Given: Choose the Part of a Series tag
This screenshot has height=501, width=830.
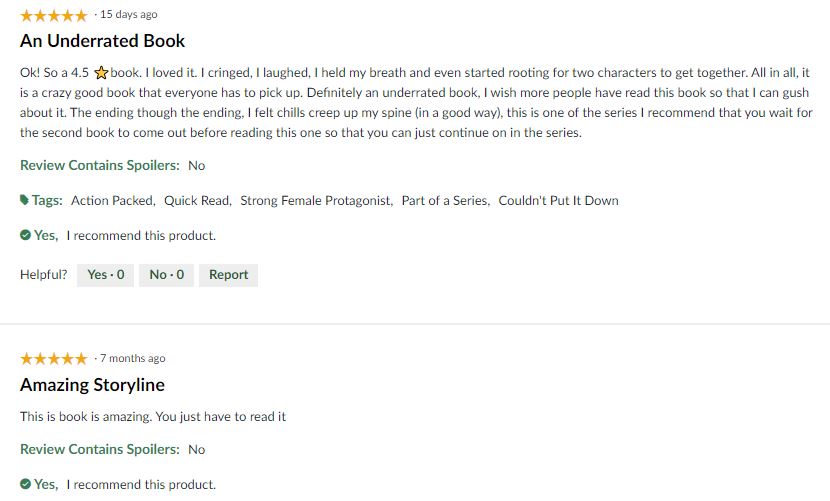Looking at the screenshot, I should coord(445,201).
